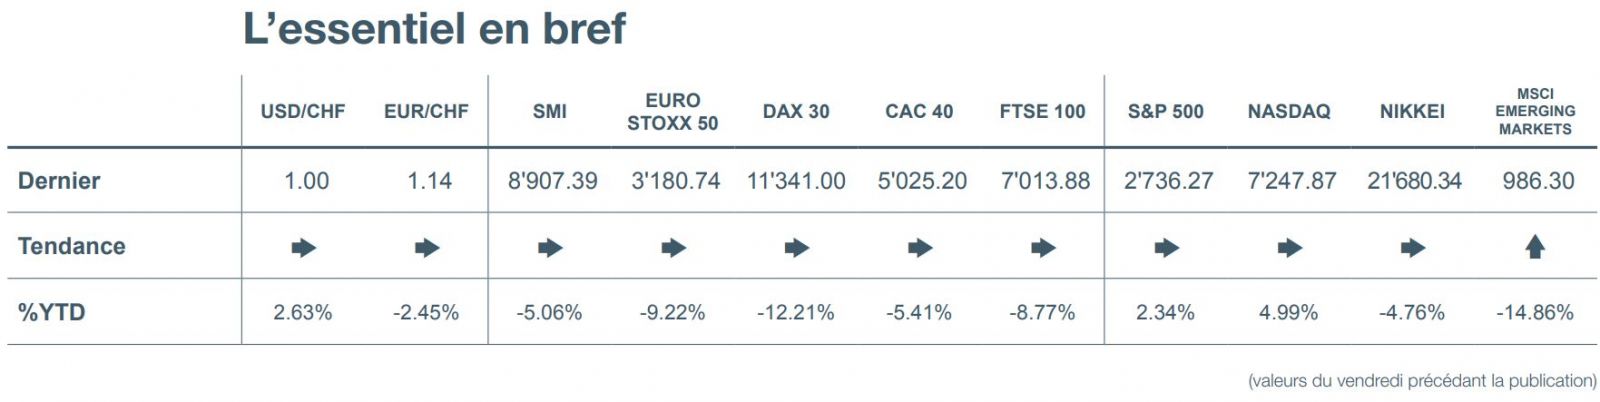The height and width of the screenshot is (402, 1600).
Task: Click the NASDAQ last value 7'247.87
Action: [x=1291, y=181]
